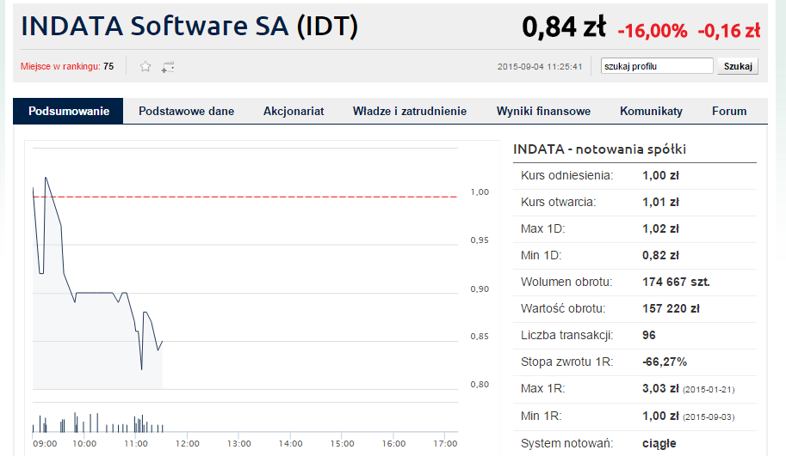Click the red dashed reference line on chart
Viewport: 786px width, 456px height.
(300, 197)
